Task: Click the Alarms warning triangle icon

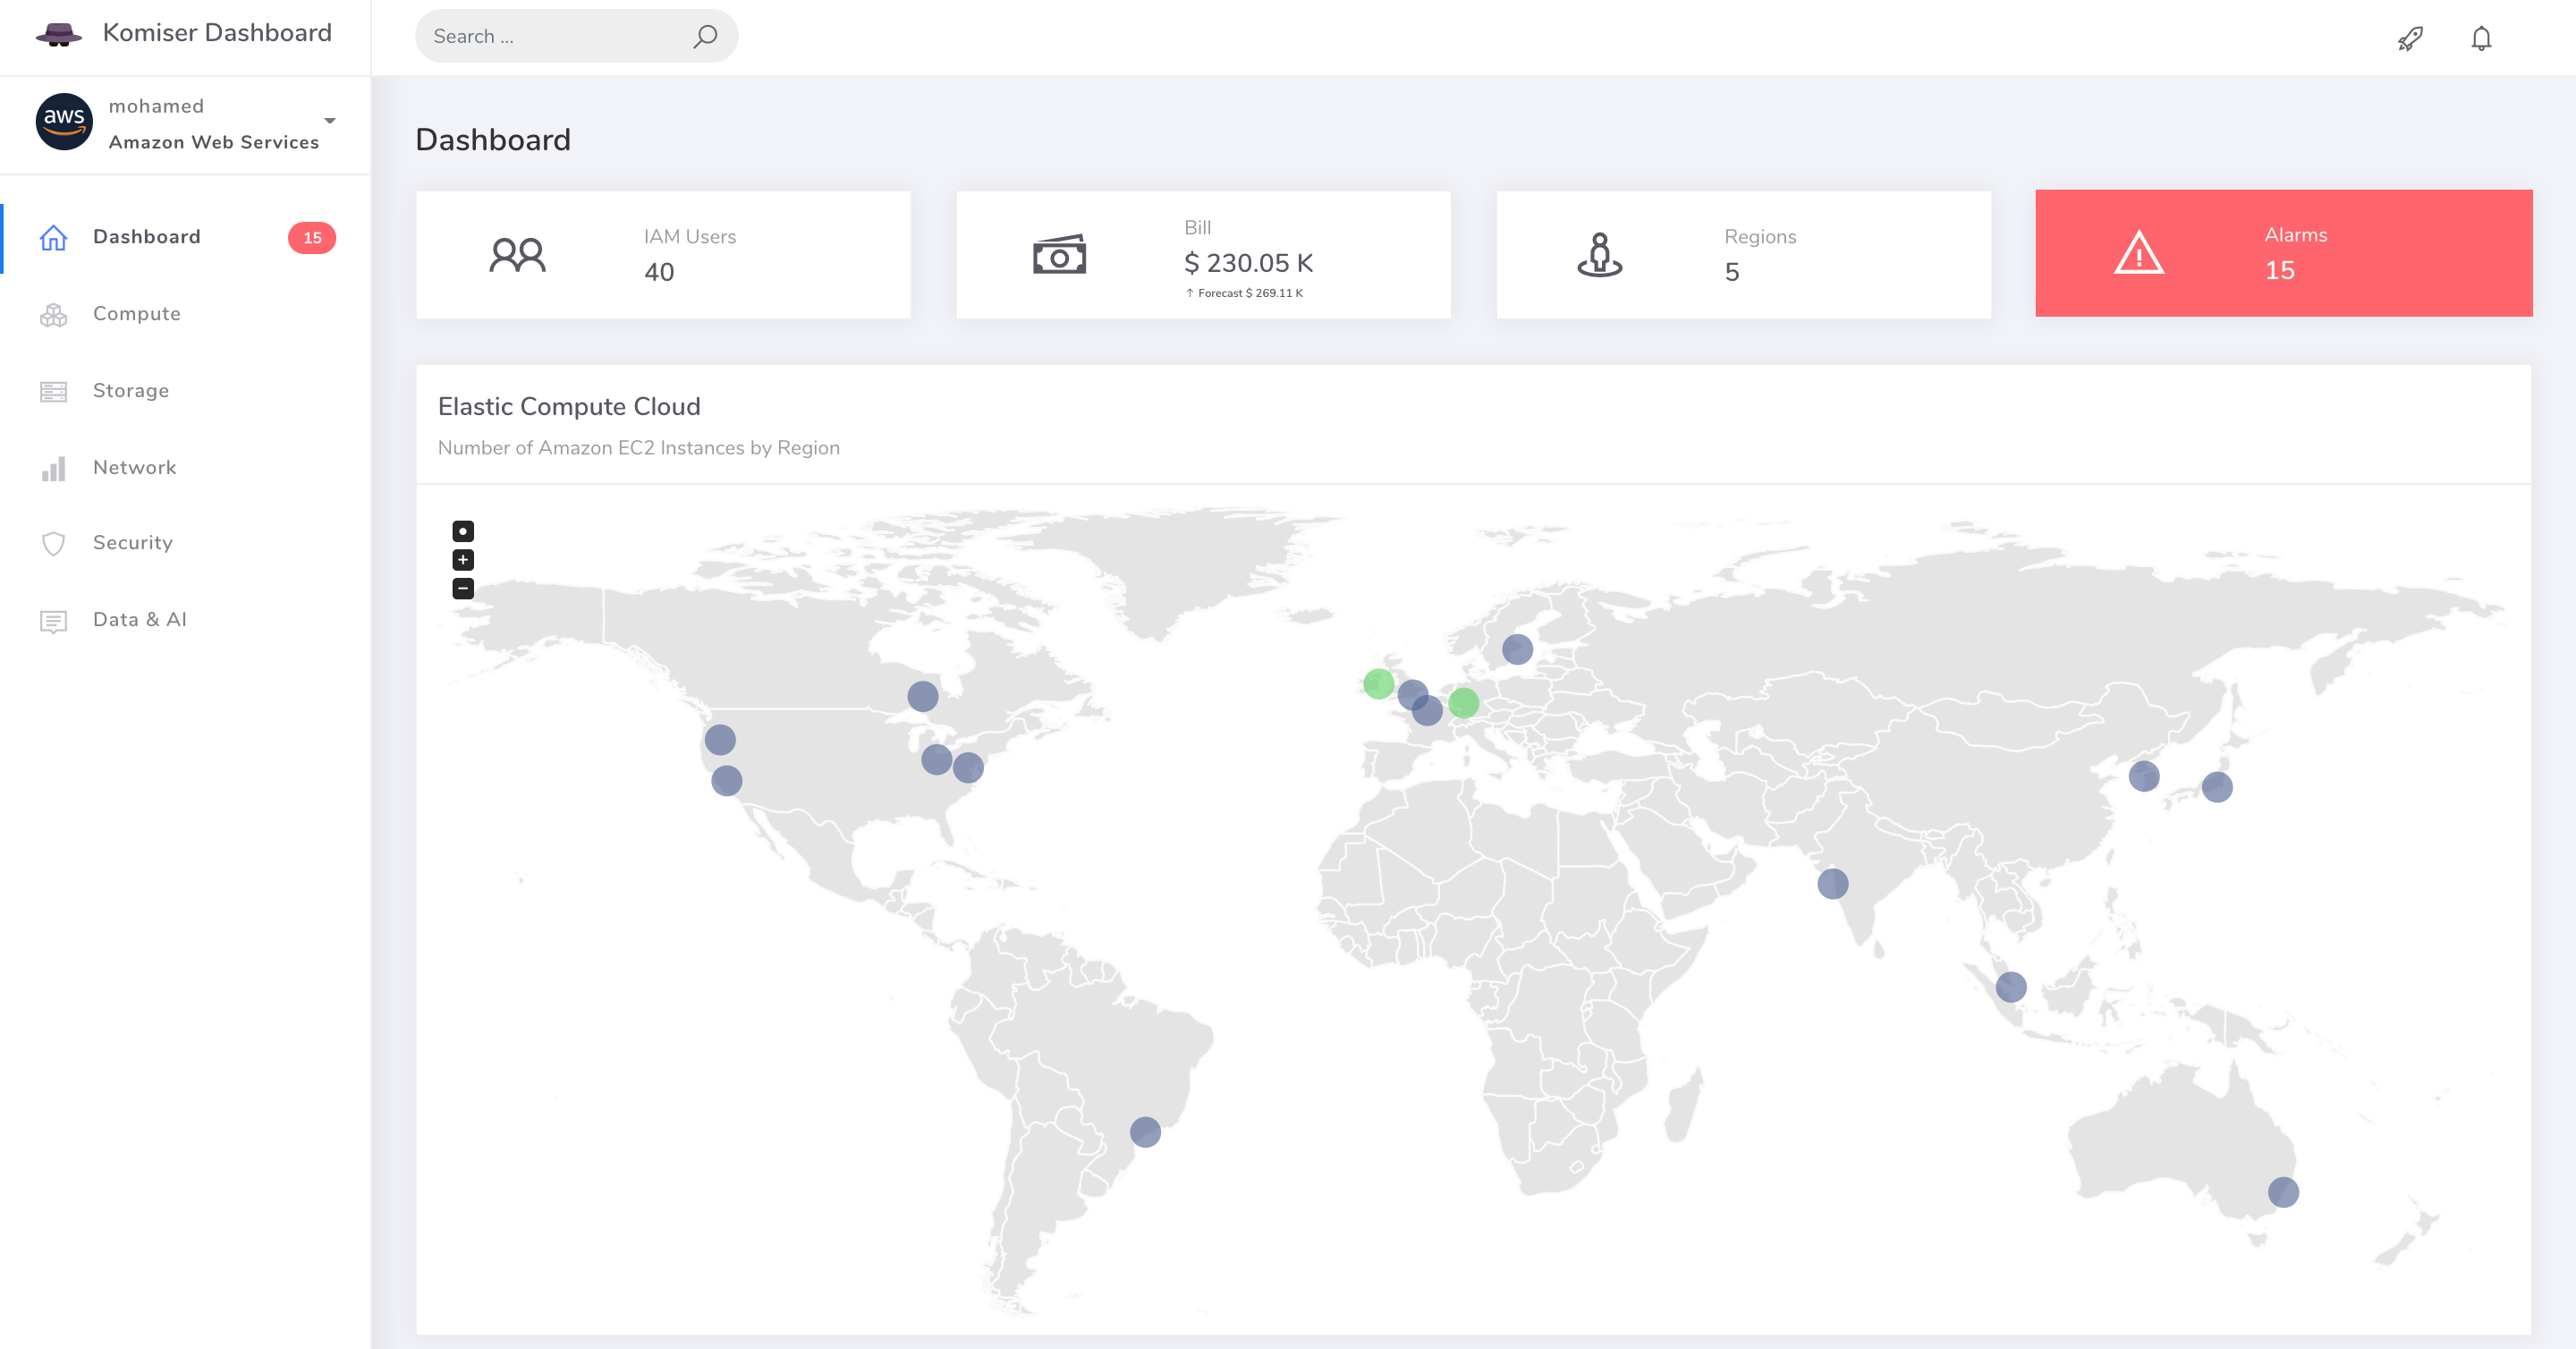Action: (2139, 253)
